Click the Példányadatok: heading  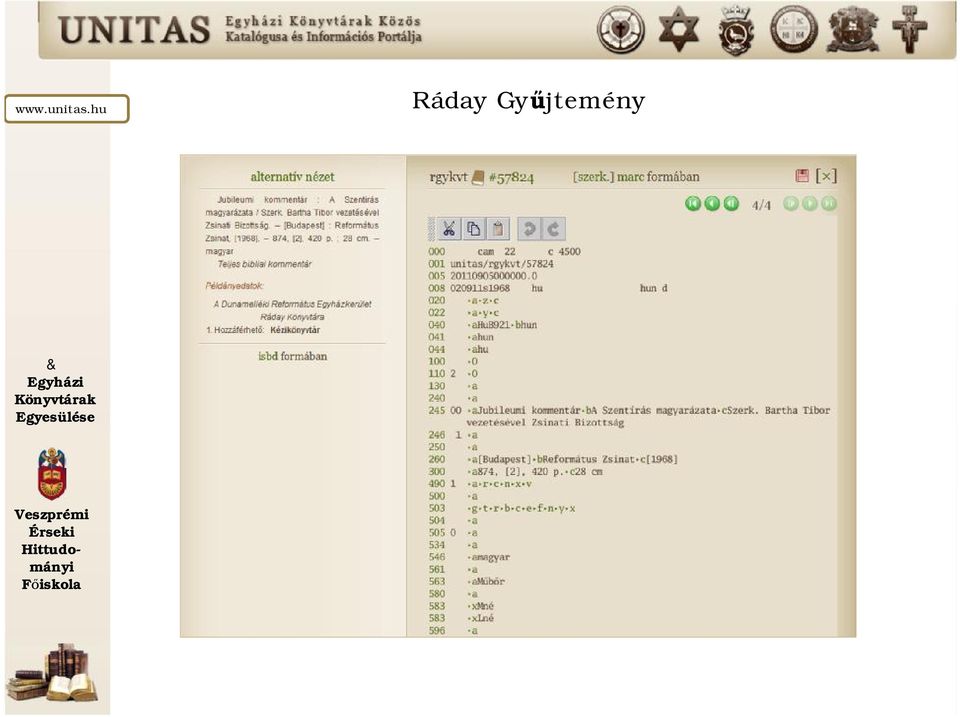pyautogui.click(x=234, y=286)
